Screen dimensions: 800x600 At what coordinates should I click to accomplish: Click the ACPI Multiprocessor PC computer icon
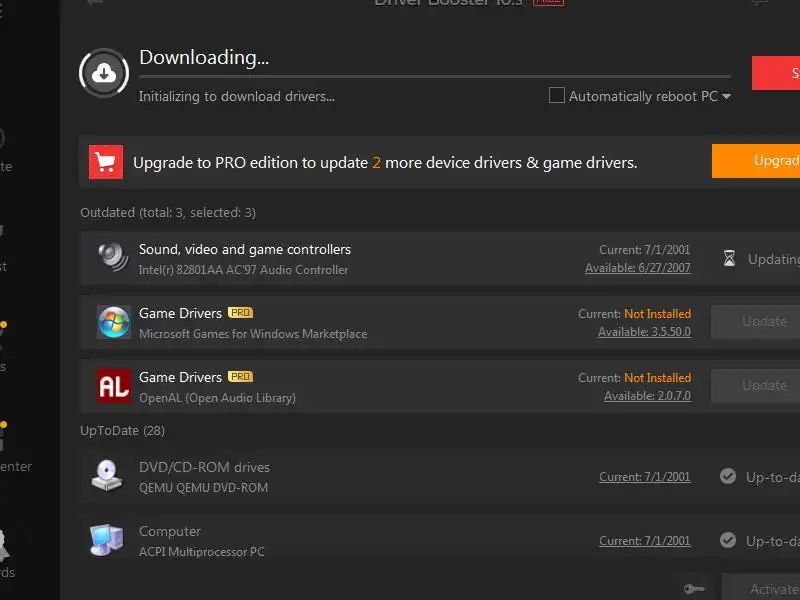107,540
